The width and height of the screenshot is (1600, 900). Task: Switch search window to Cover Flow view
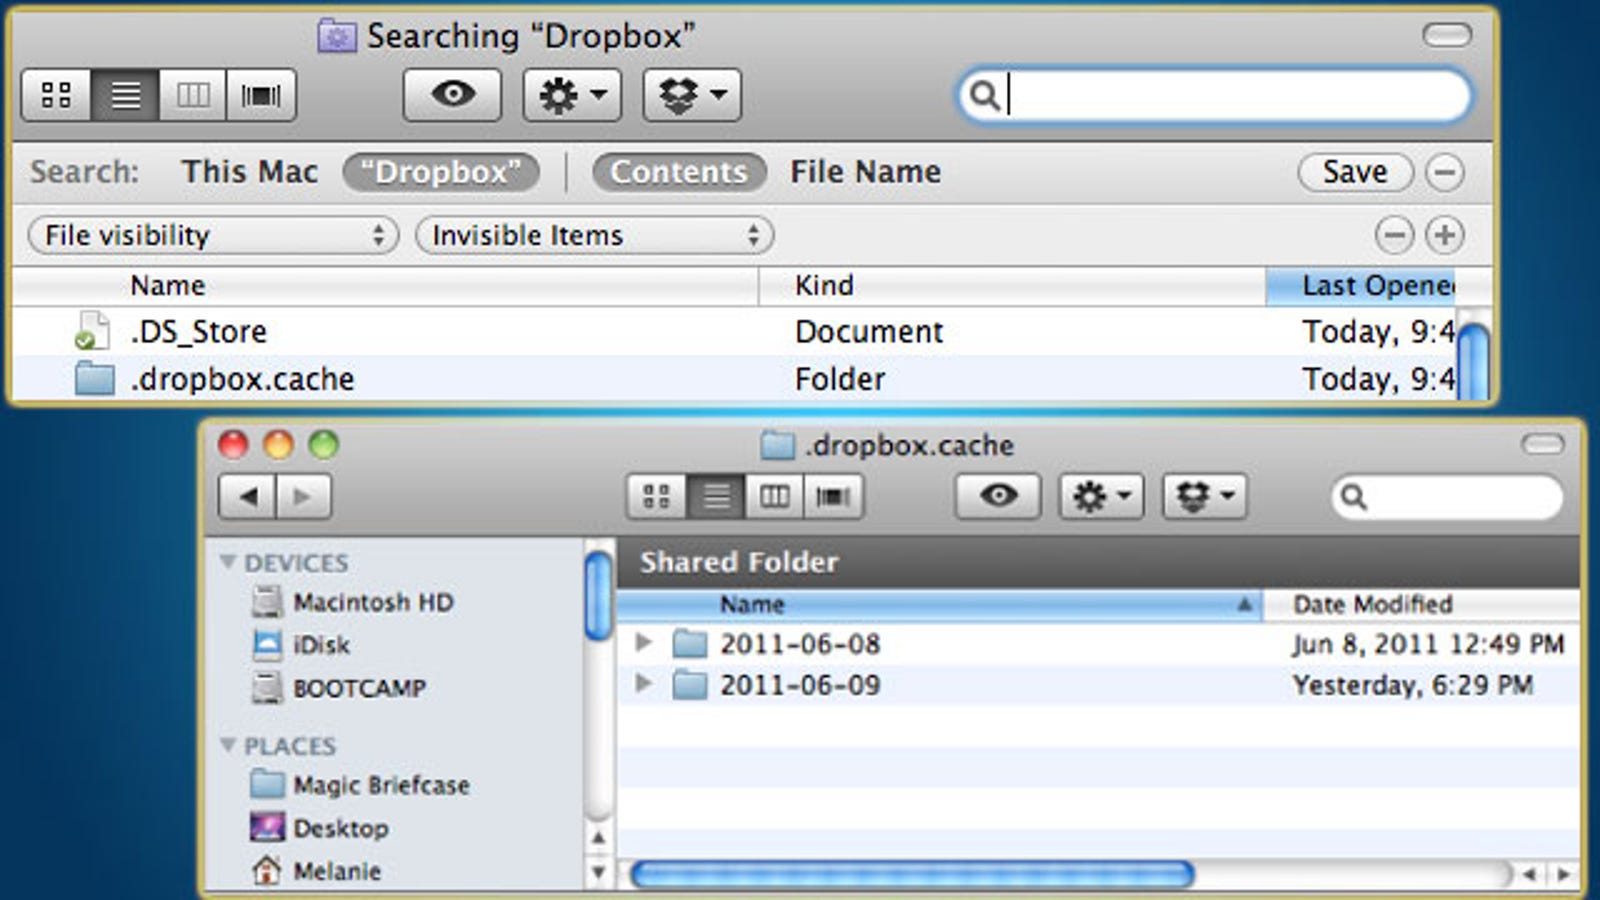click(261, 95)
